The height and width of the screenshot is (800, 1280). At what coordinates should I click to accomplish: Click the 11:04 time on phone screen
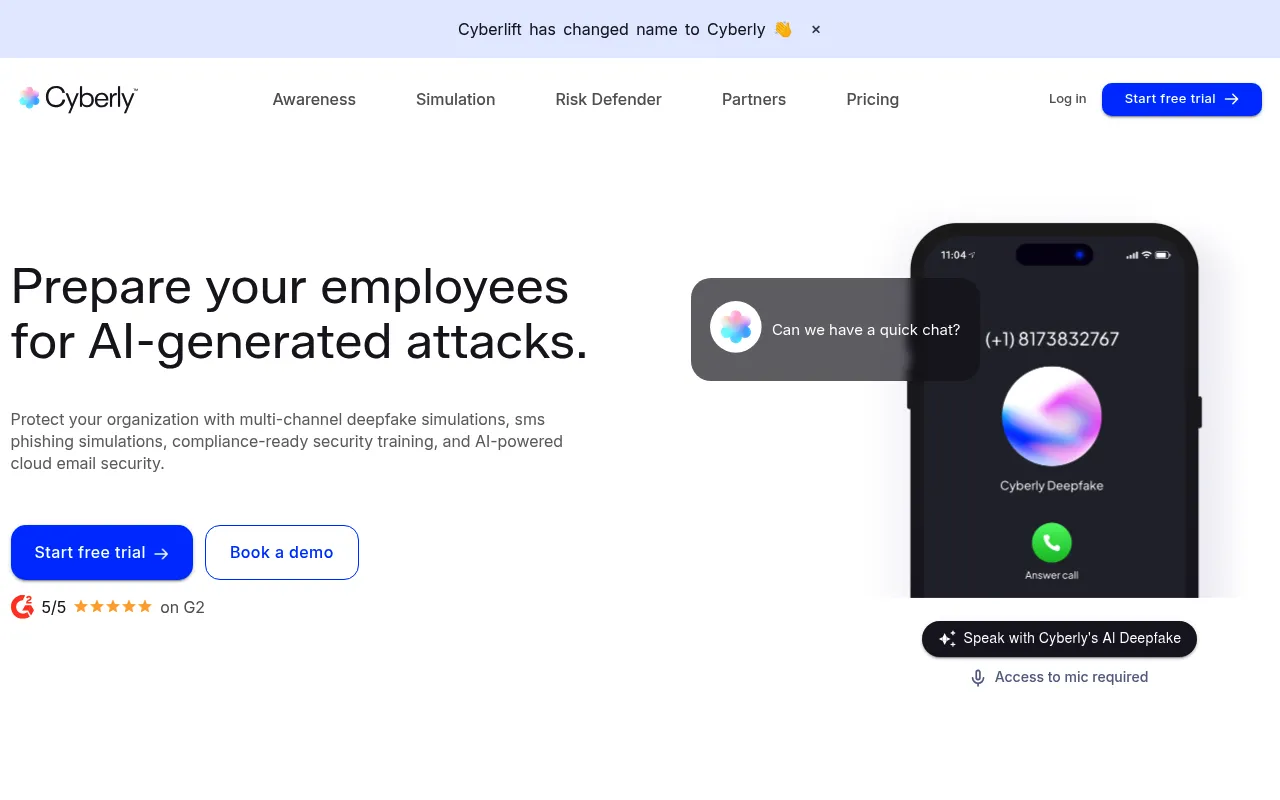pos(953,255)
